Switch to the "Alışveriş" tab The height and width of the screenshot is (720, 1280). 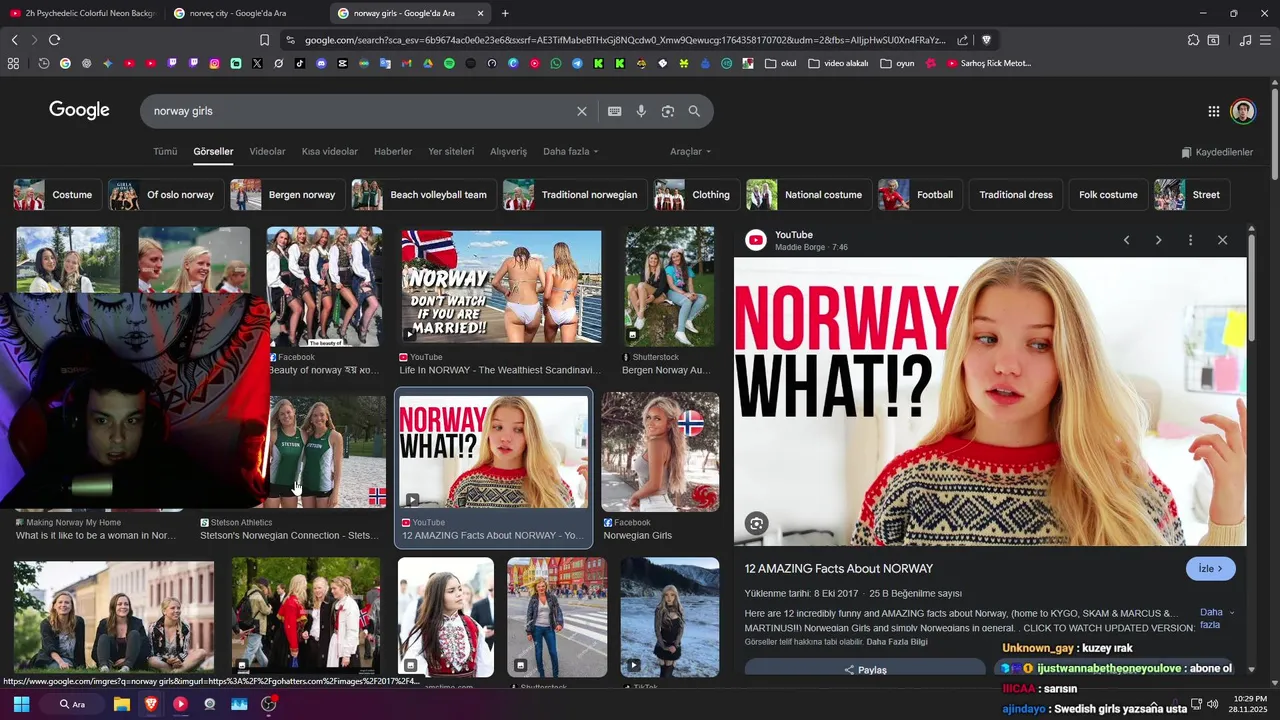tap(508, 152)
